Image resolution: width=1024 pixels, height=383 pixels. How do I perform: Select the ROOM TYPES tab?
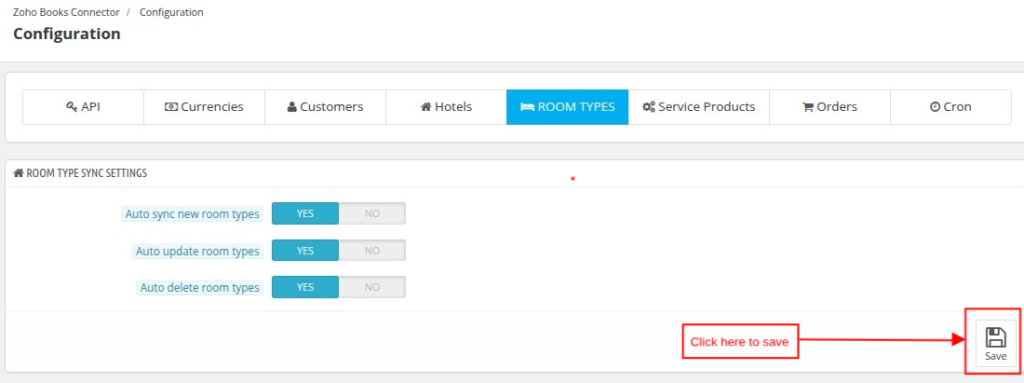[568, 107]
